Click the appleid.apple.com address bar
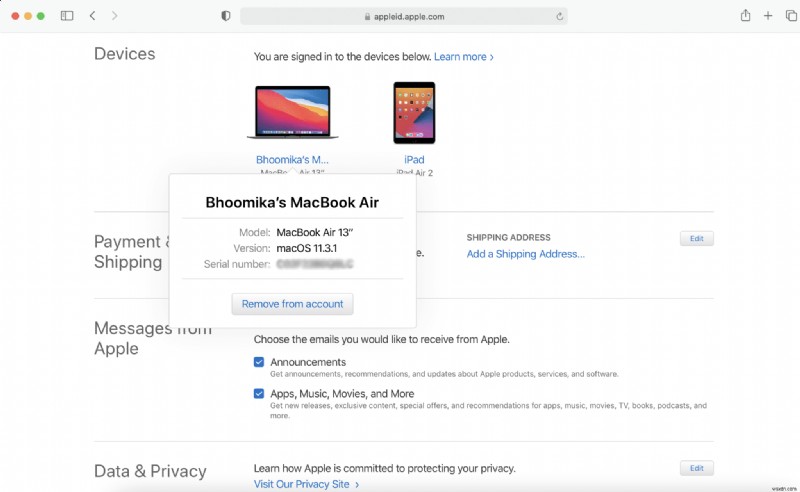 (404, 16)
